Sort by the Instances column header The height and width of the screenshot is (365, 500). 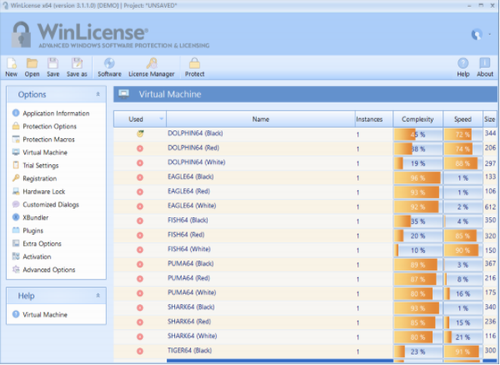(x=374, y=119)
